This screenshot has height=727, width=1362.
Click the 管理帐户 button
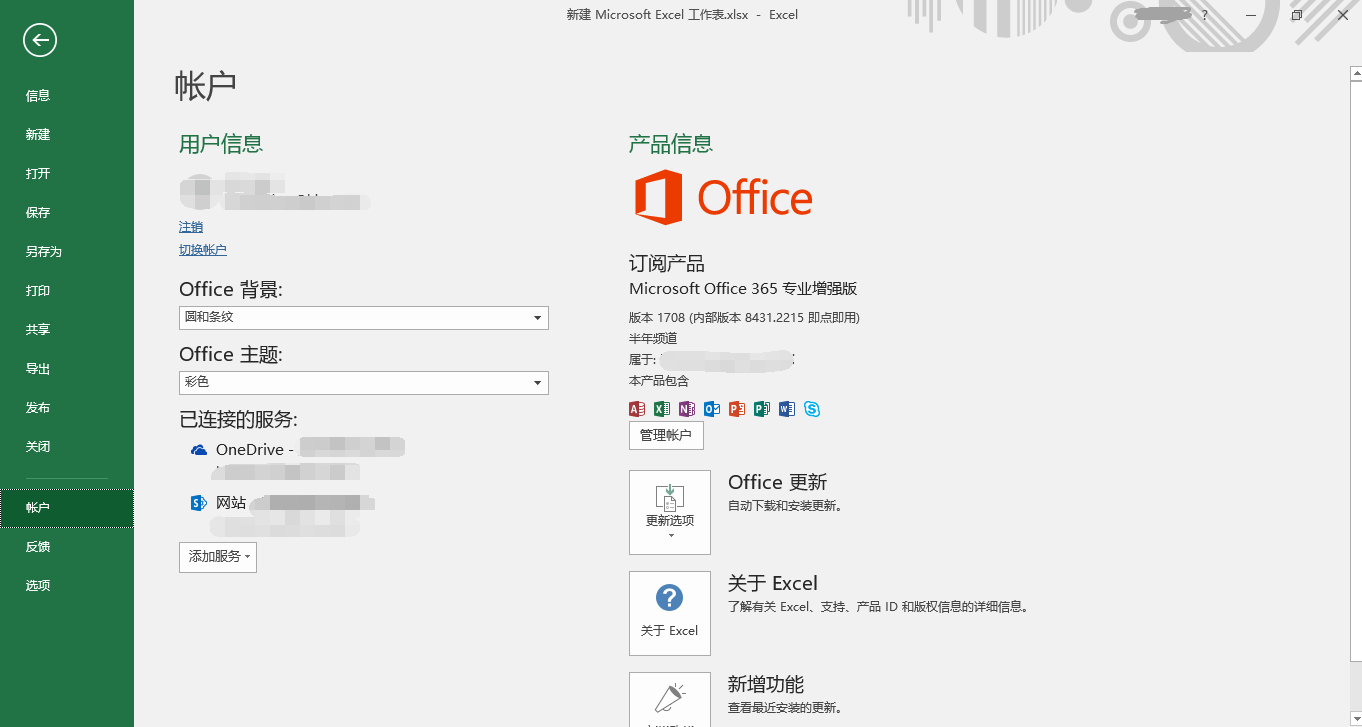[665, 435]
